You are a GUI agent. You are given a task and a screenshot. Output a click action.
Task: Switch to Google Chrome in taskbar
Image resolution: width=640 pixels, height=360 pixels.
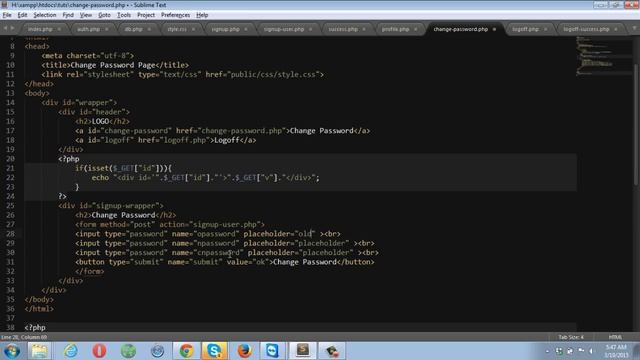(186, 351)
